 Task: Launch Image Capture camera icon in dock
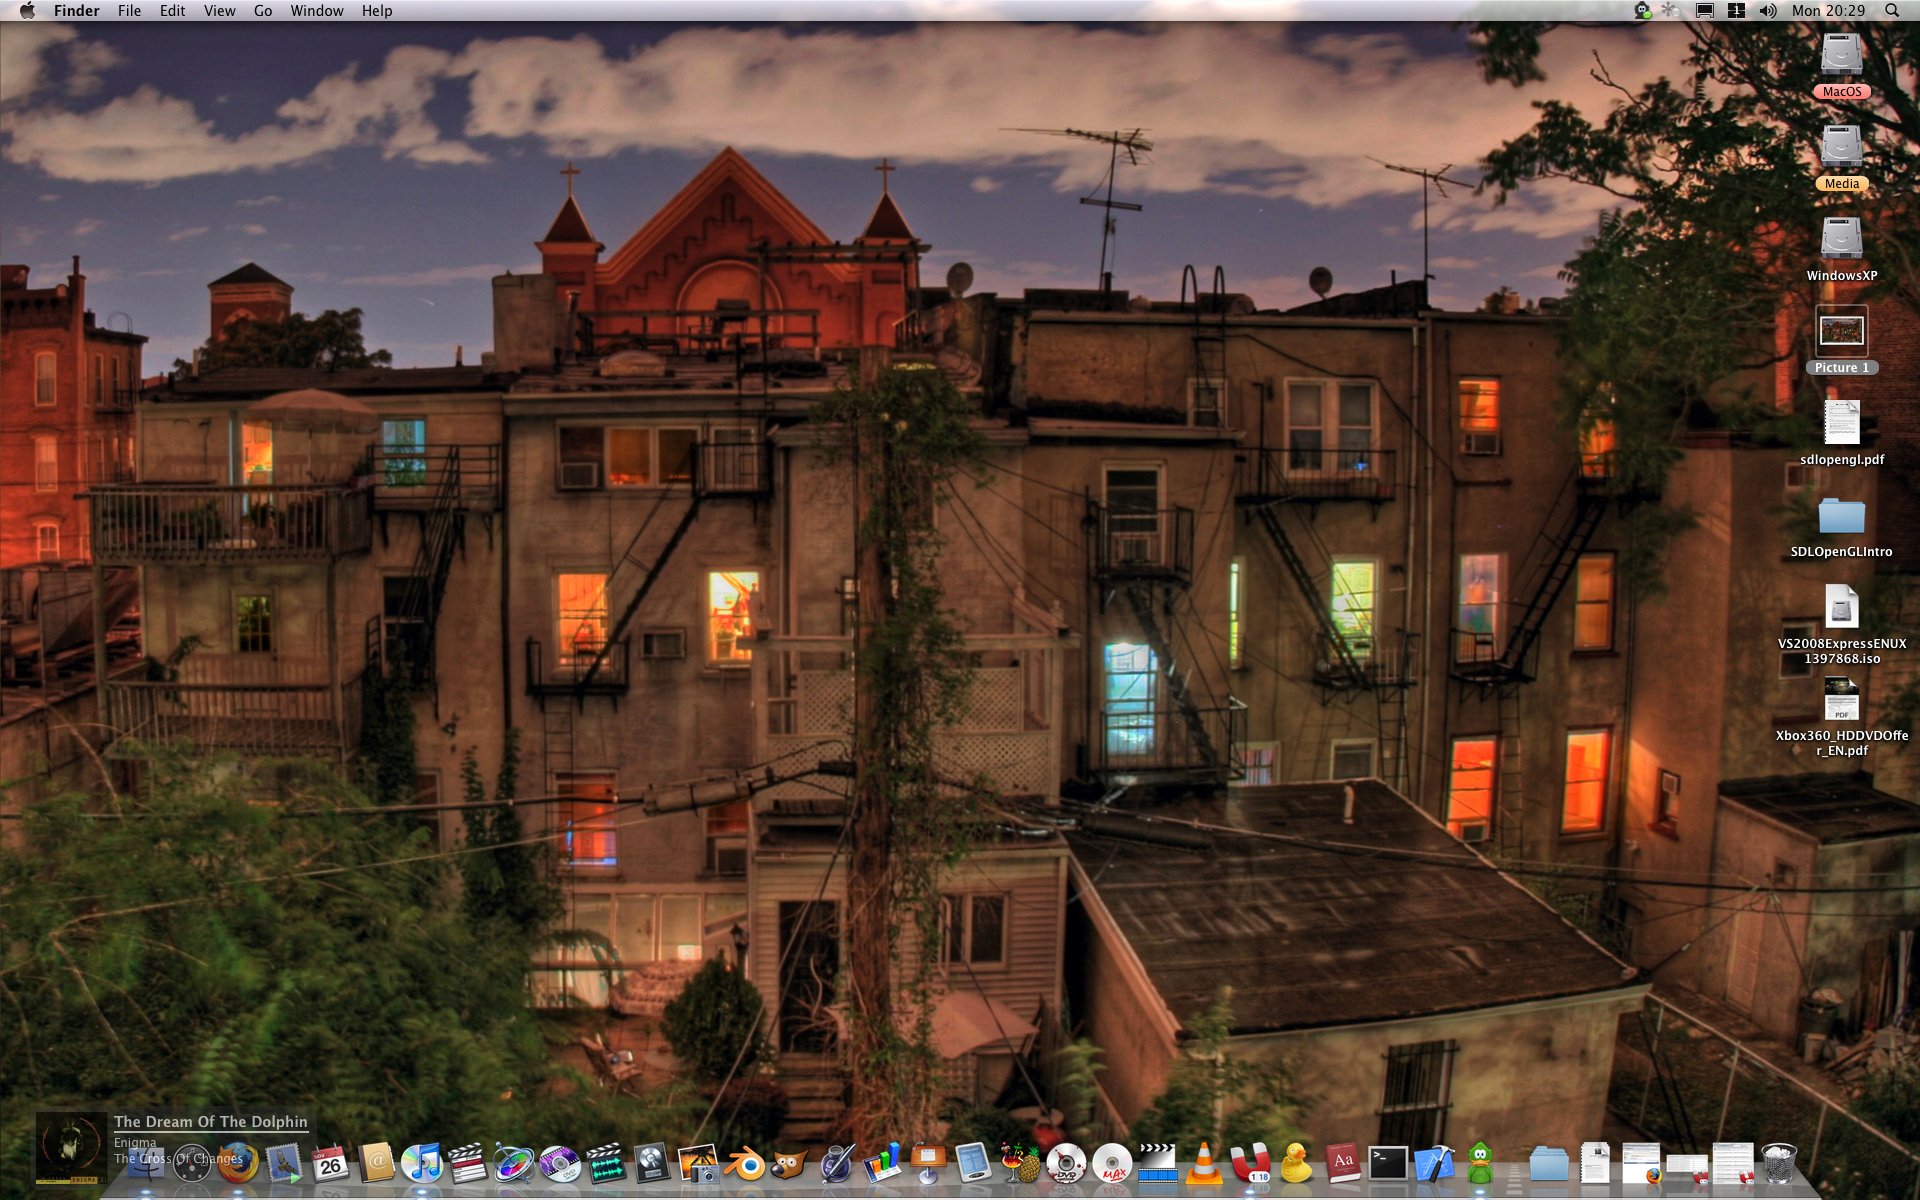coord(699,1164)
